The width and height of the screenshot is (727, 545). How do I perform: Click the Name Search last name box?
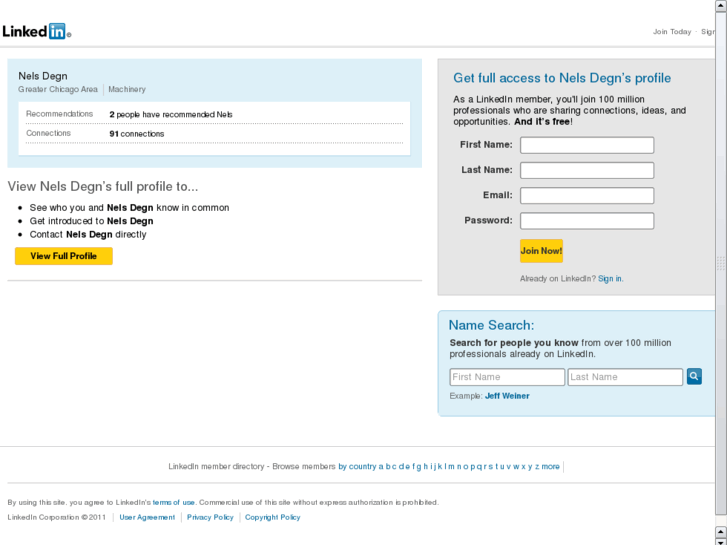click(625, 377)
